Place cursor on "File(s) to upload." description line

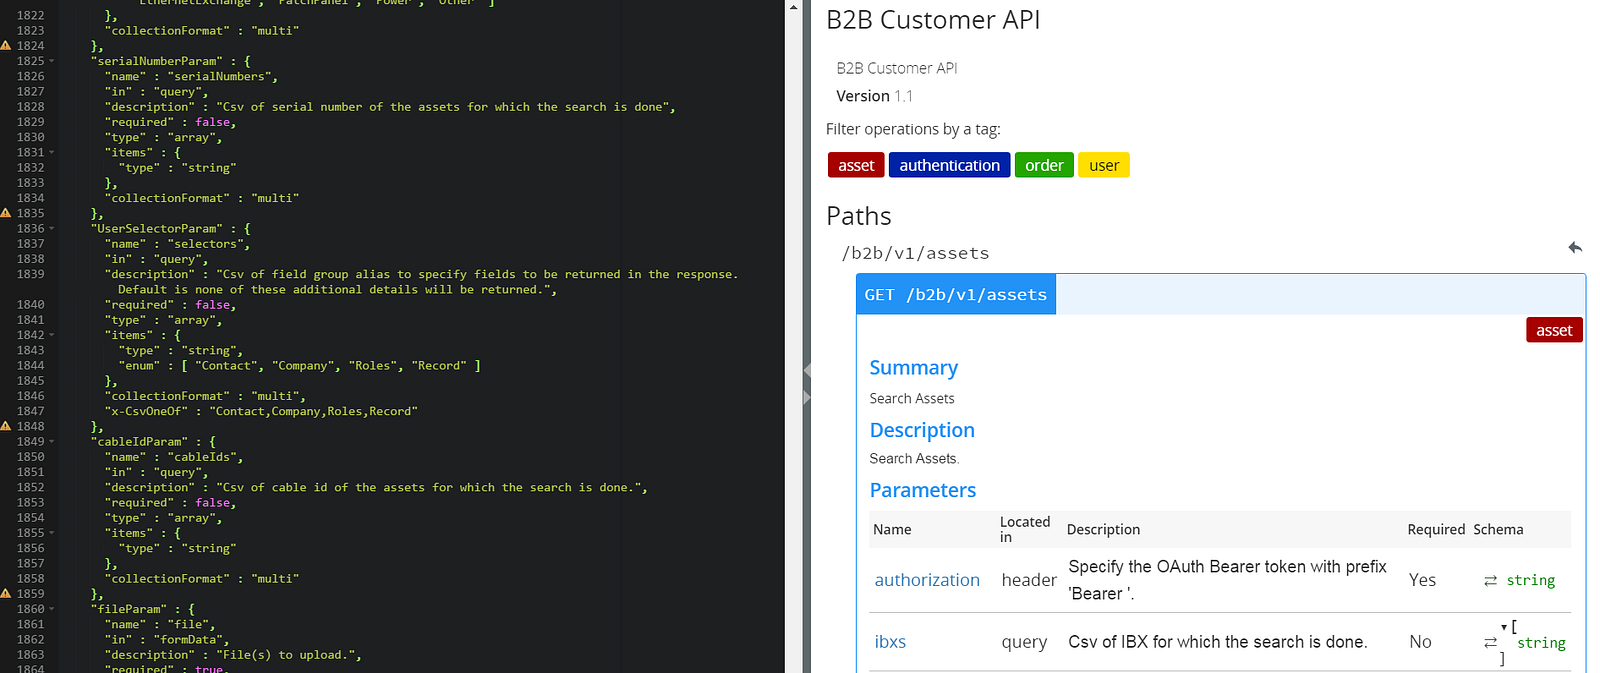click(x=233, y=655)
